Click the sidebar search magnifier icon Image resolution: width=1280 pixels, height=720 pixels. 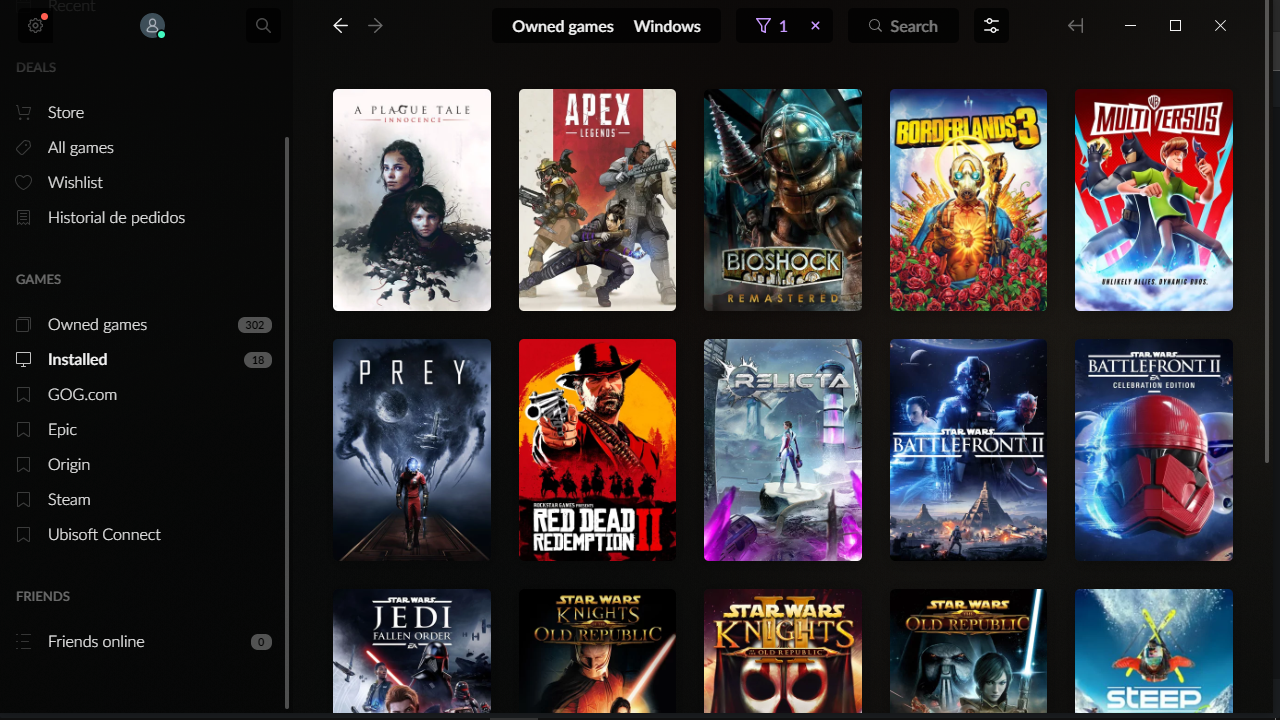[263, 26]
